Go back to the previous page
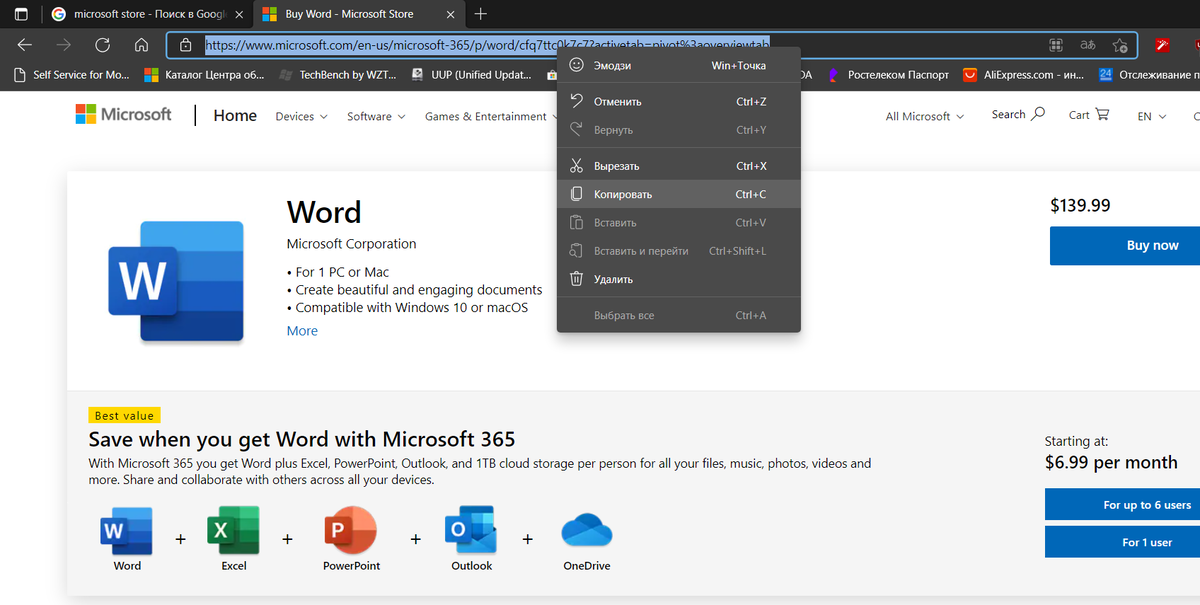 pyautogui.click(x=25, y=45)
